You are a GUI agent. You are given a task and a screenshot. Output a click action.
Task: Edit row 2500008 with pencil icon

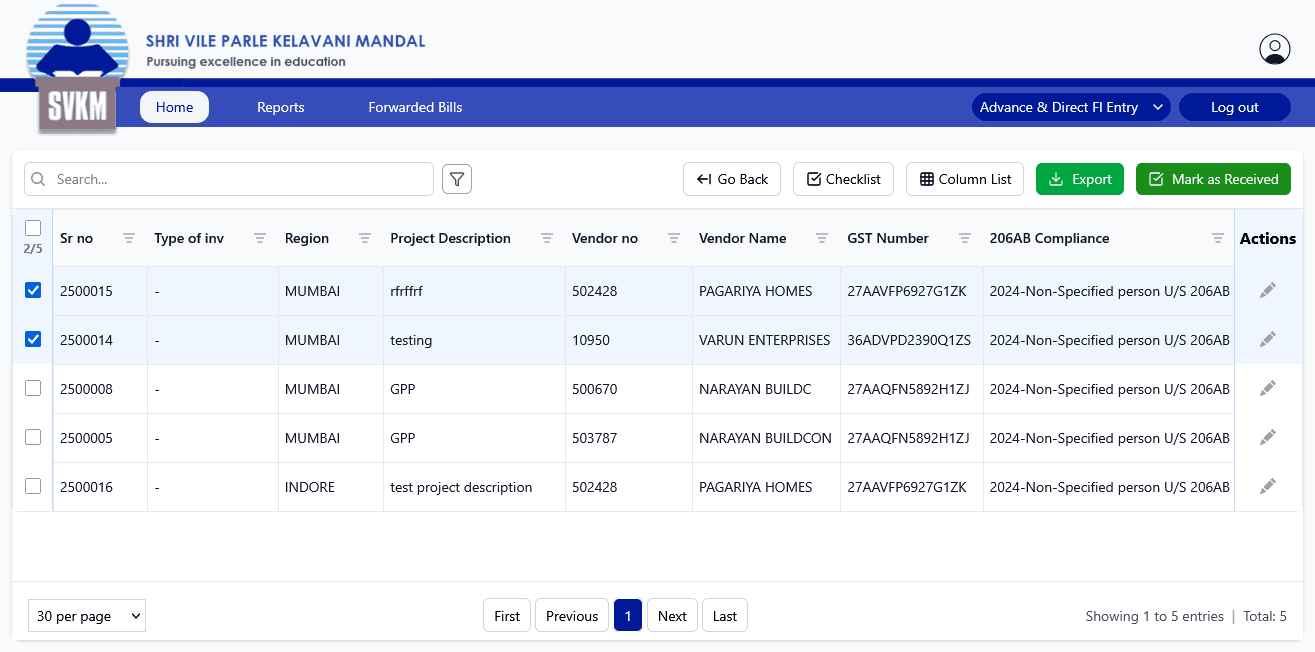point(1268,389)
